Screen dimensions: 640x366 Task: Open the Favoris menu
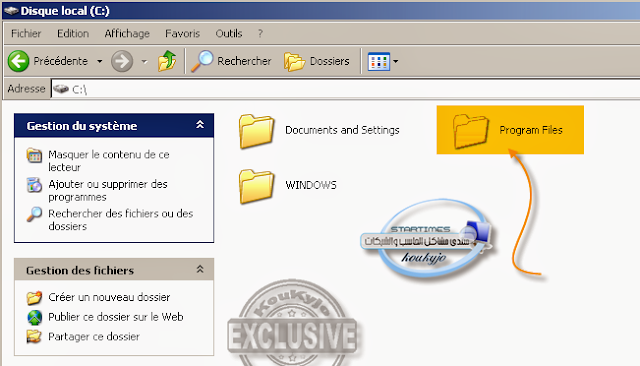182,33
